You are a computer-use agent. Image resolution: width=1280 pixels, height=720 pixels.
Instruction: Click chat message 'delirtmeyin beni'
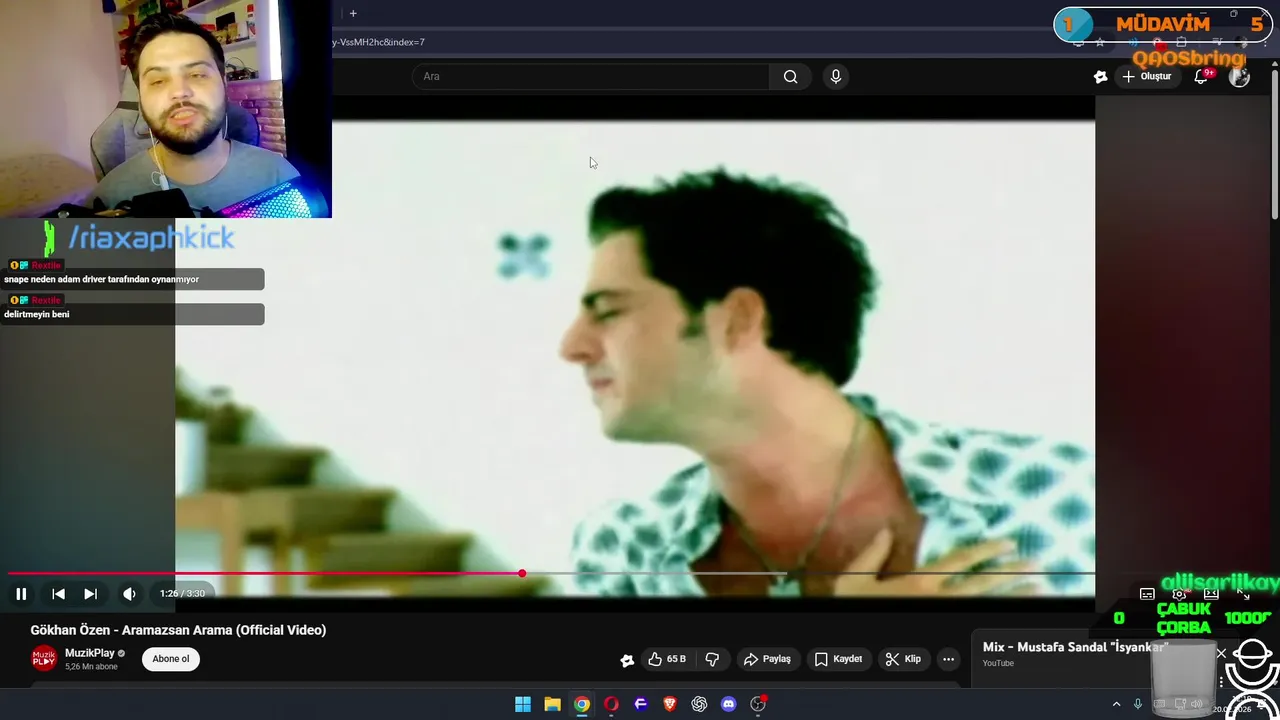pos(37,314)
